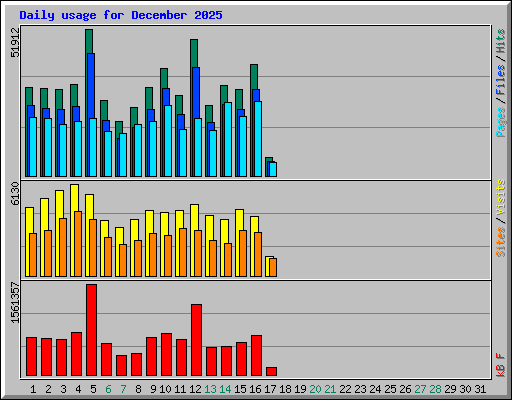Click the Hits legend label

(x=500, y=41)
